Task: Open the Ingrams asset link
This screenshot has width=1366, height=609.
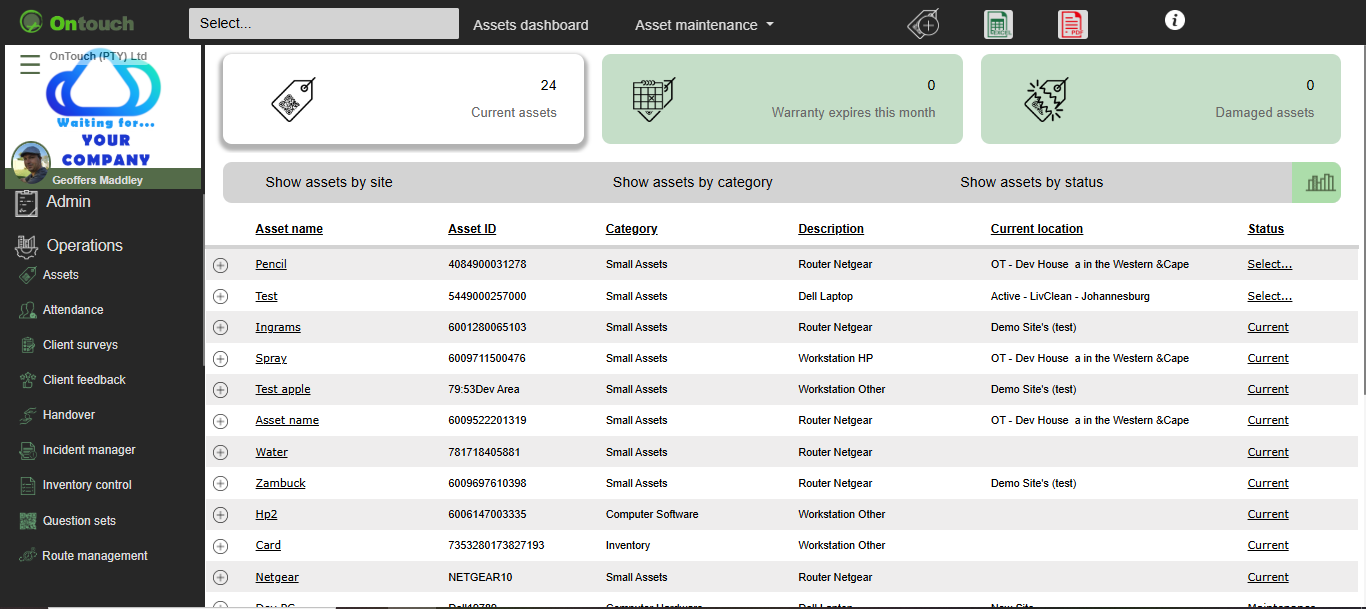Action: [x=278, y=327]
